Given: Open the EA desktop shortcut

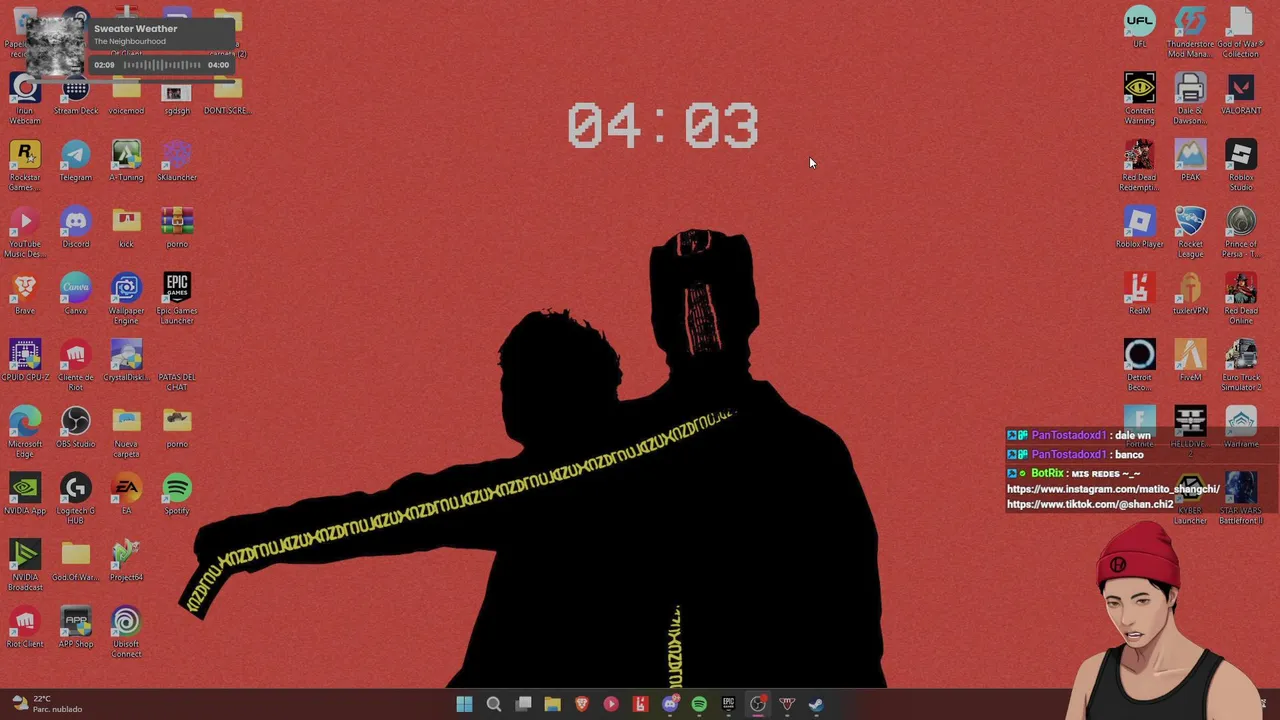Looking at the screenshot, I should point(126,495).
